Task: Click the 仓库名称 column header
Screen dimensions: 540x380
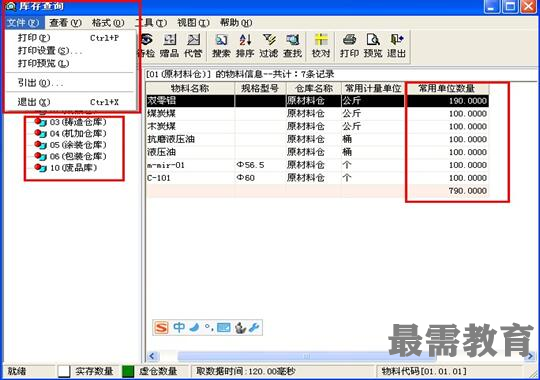Action: point(313,89)
